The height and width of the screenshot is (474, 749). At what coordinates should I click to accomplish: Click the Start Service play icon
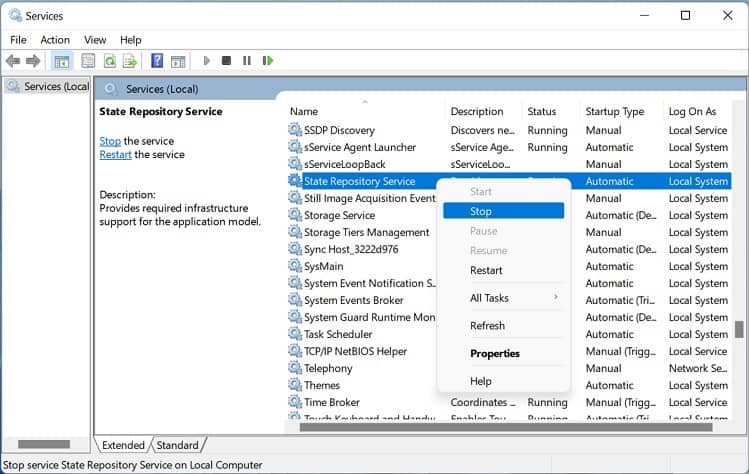(206, 61)
